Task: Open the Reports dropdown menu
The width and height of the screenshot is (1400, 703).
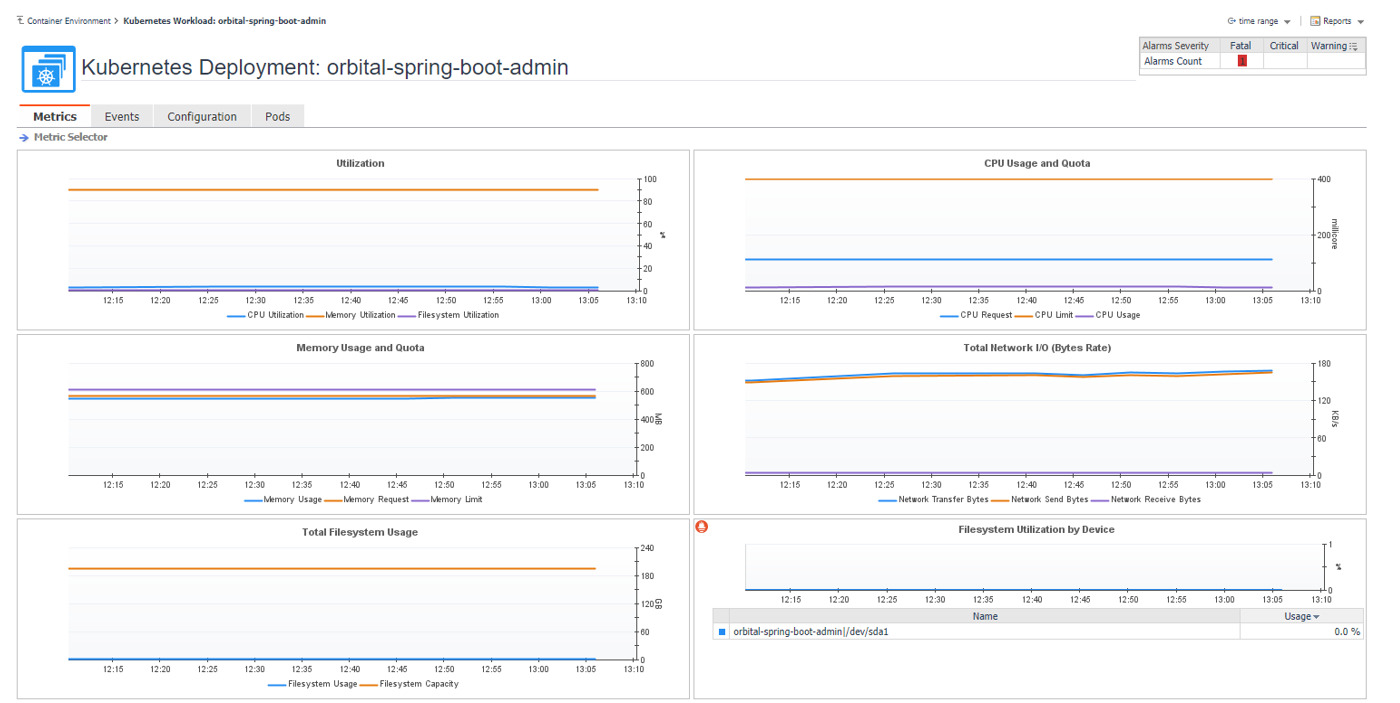Action: [x=1337, y=21]
